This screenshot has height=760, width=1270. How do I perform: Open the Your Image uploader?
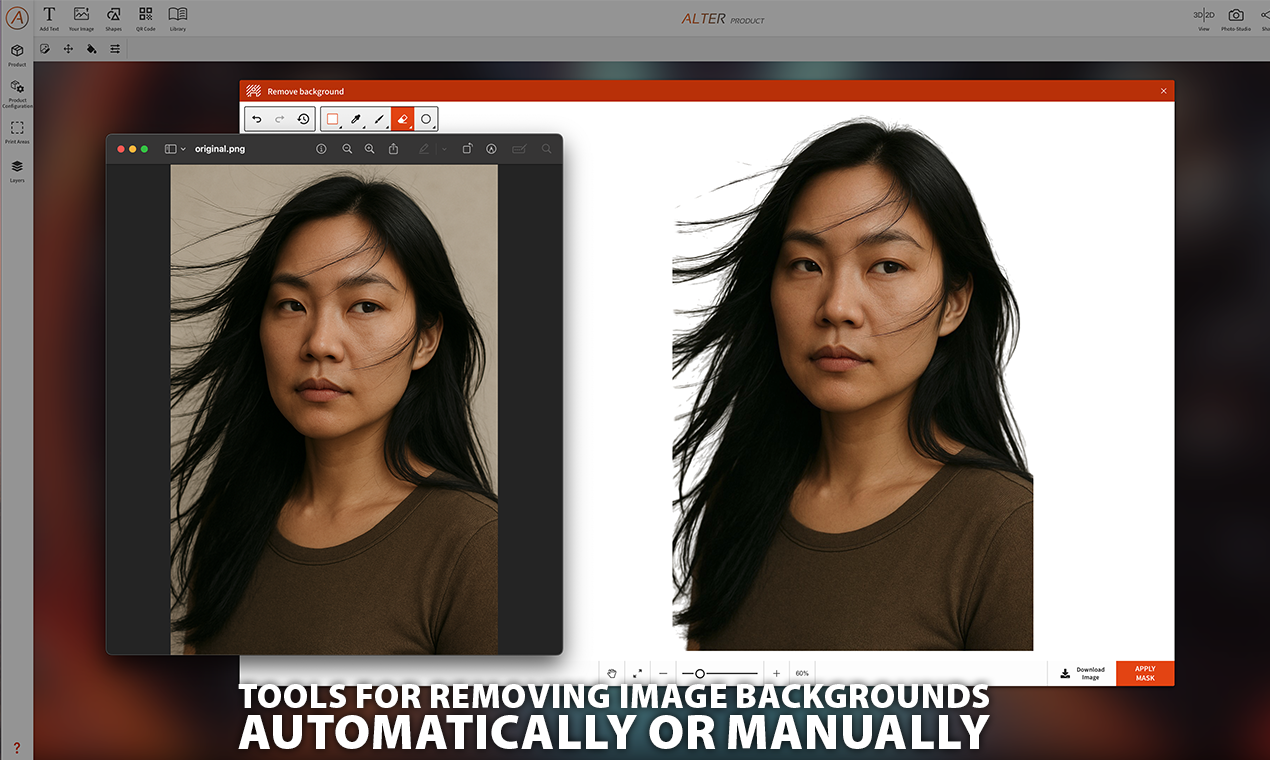tap(81, 18)
